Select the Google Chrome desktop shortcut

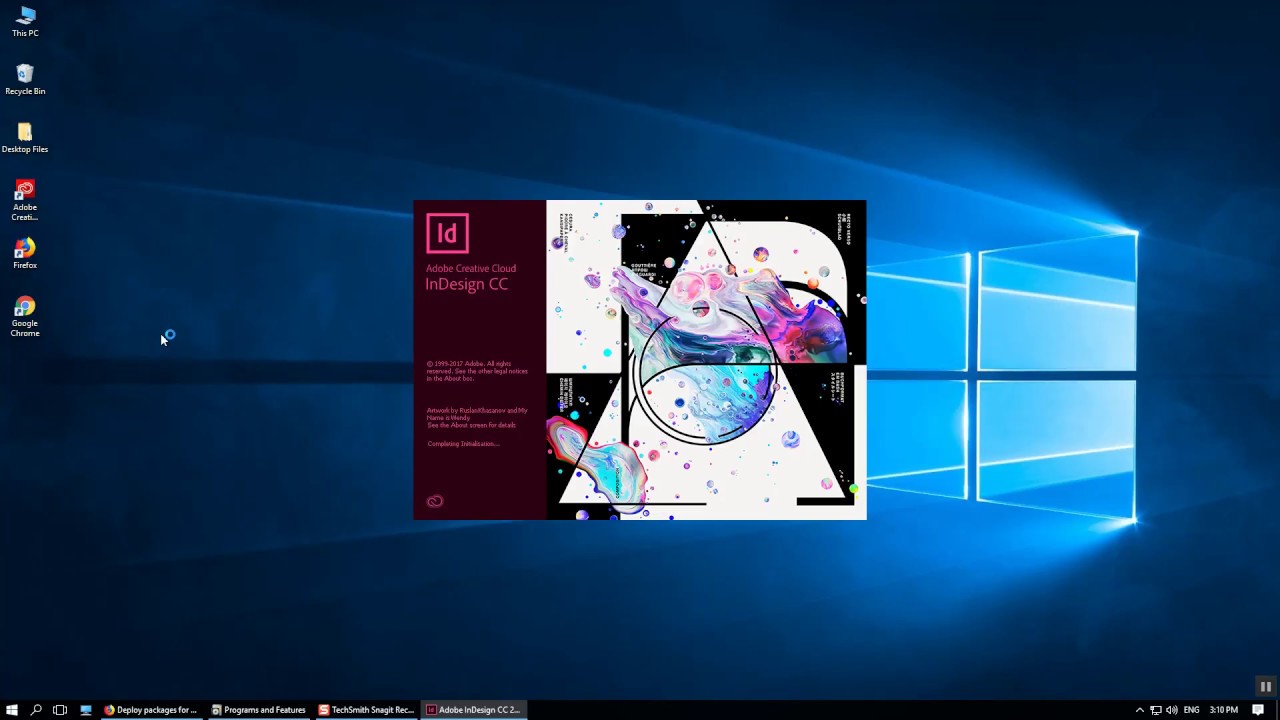pyautogui.click(x=25, y=316)
